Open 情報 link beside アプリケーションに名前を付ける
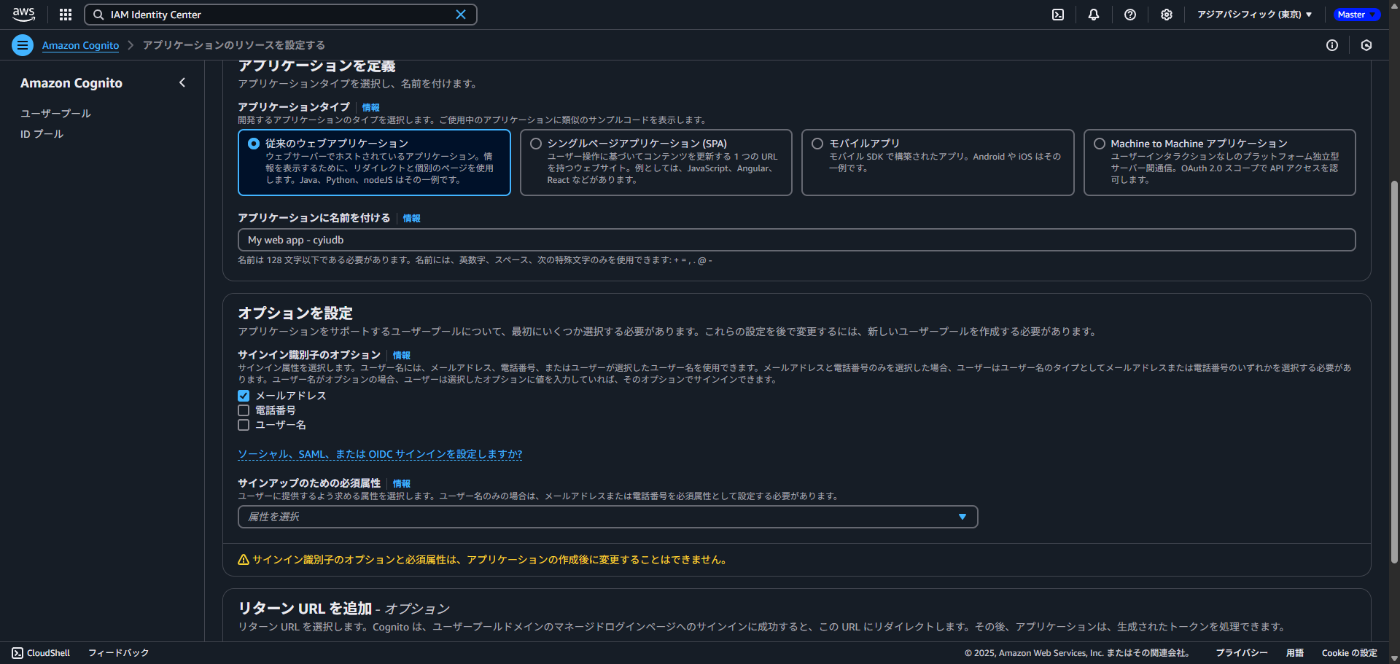Screen dimensions: 1400x664 (x=412, y=218)
